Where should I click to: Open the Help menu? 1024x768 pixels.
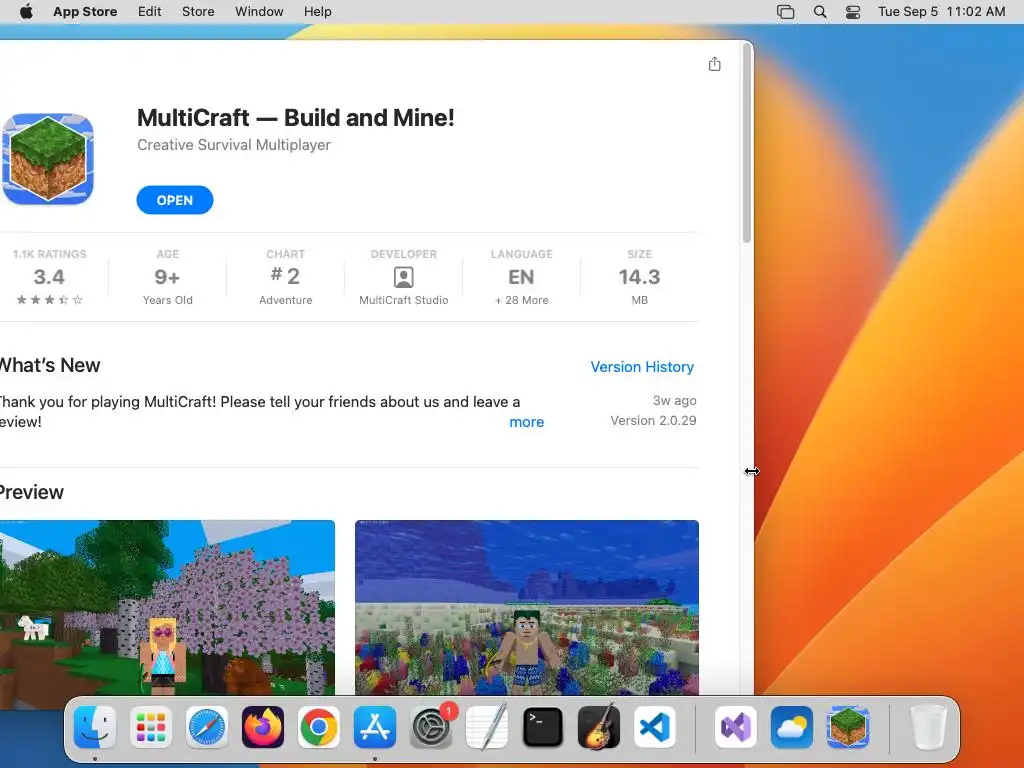click(x=317, y=12)
